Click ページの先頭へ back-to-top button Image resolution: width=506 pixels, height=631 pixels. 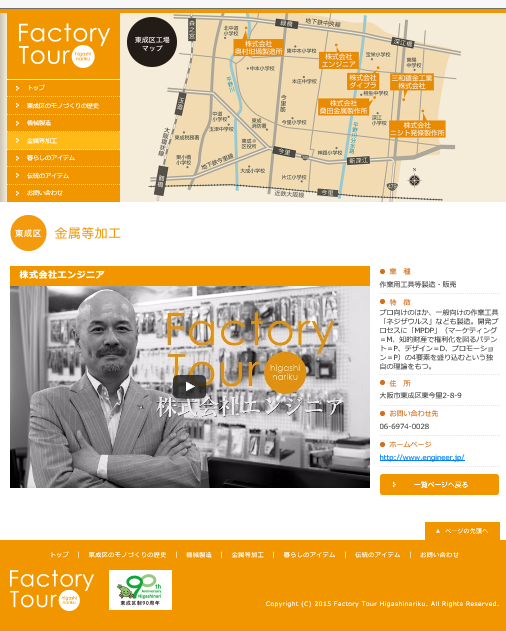point(462,531)
